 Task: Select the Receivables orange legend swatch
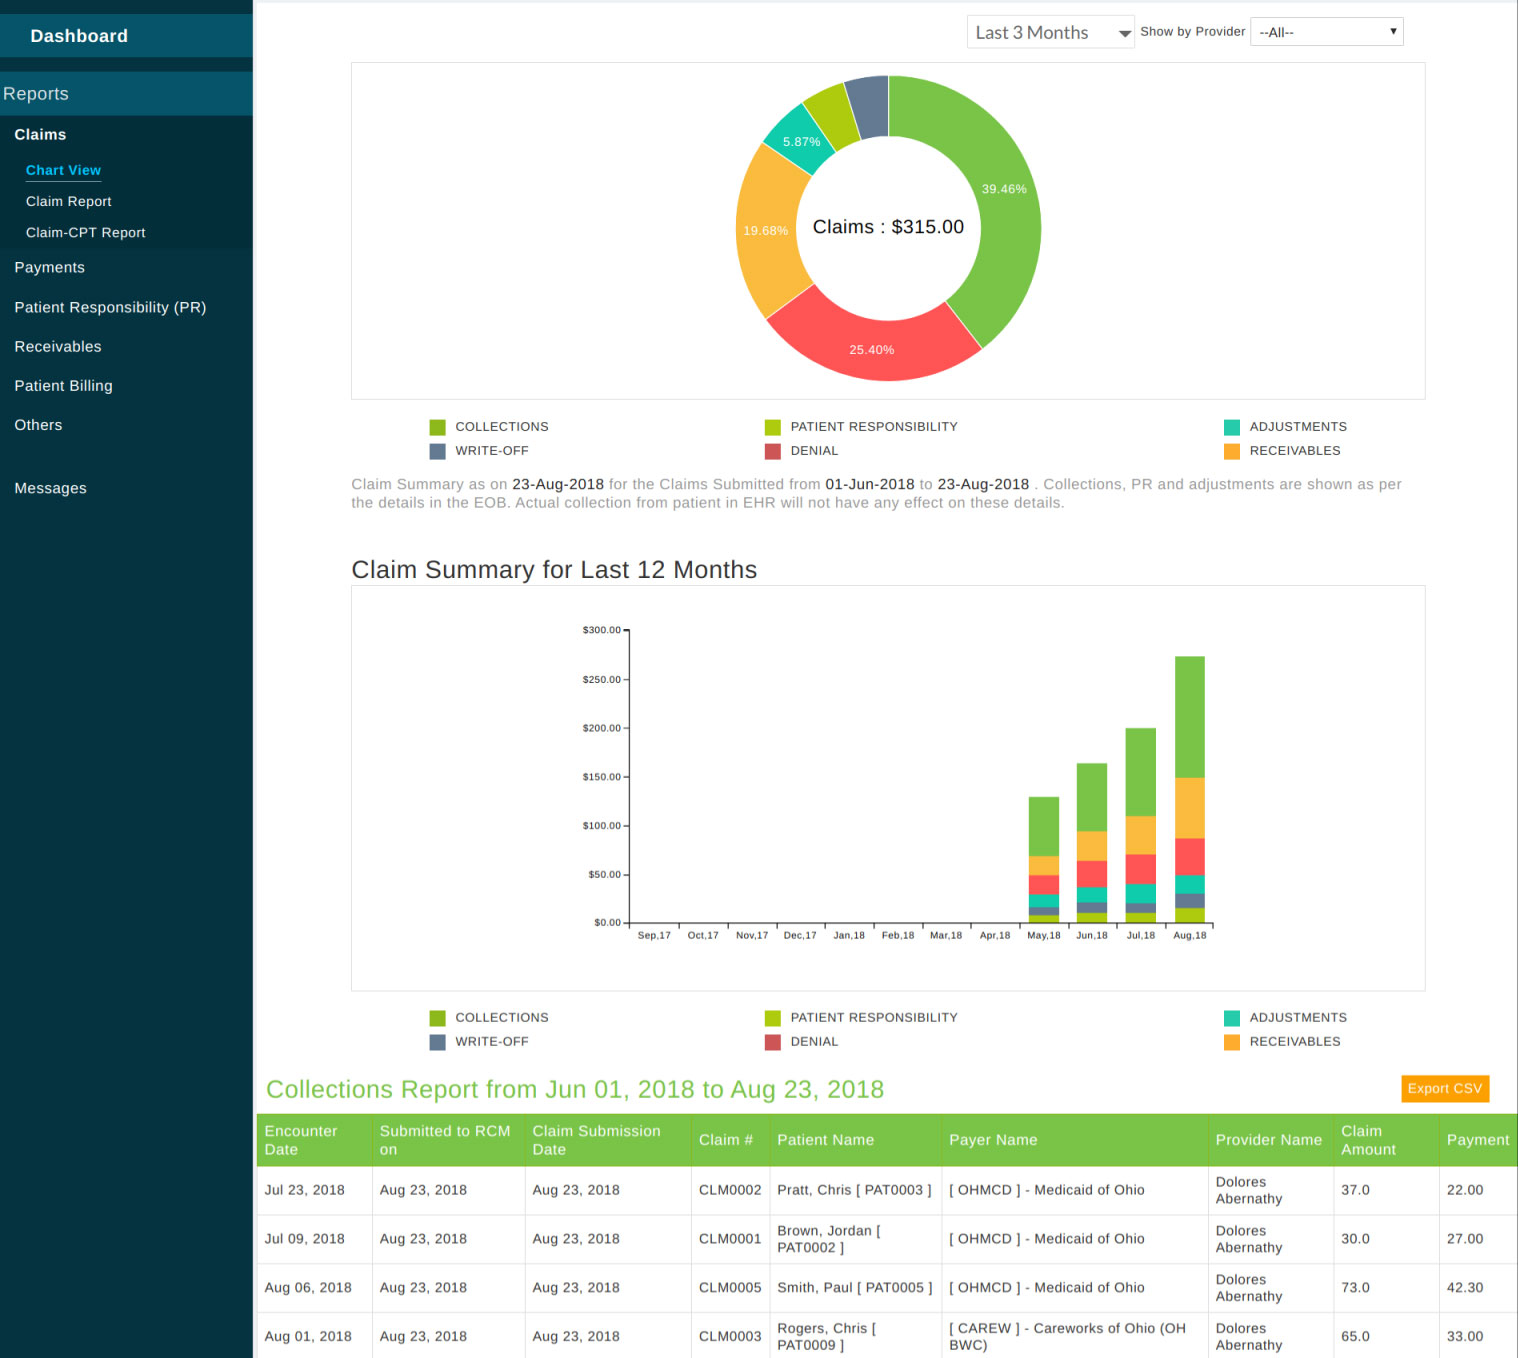(x=1232, y=451)
